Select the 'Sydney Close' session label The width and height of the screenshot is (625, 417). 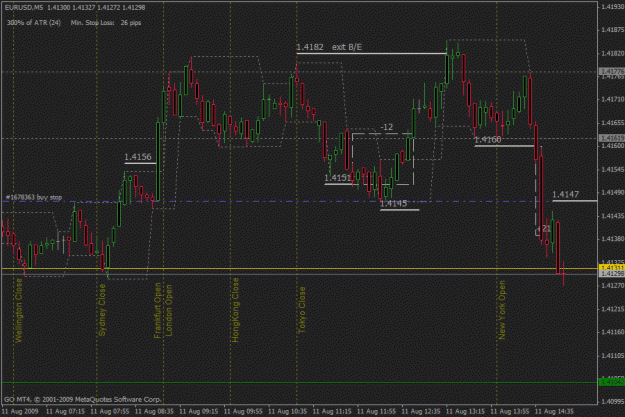[x=102, y=310]
